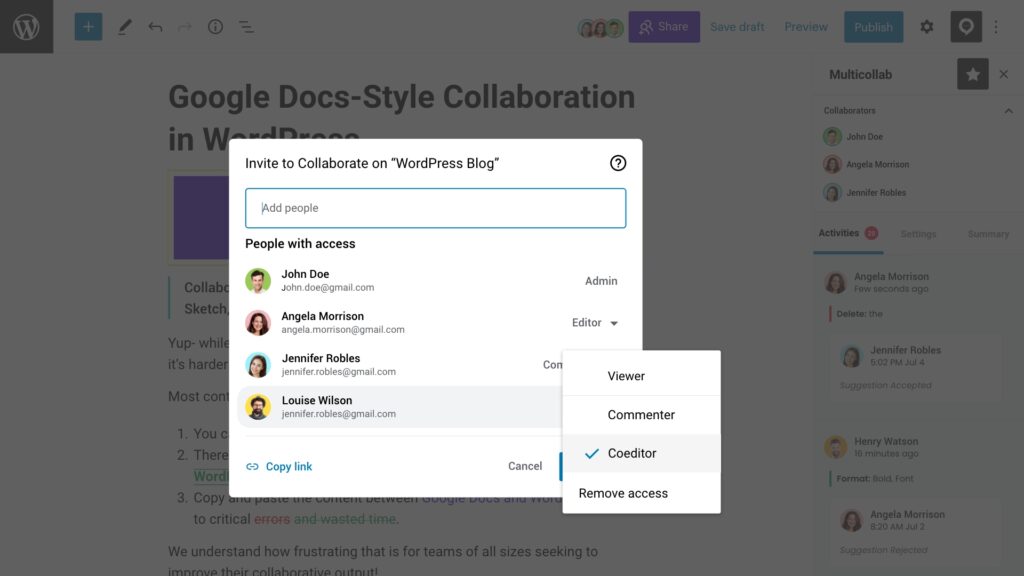Switch to the Activities tab

(848, 233)
